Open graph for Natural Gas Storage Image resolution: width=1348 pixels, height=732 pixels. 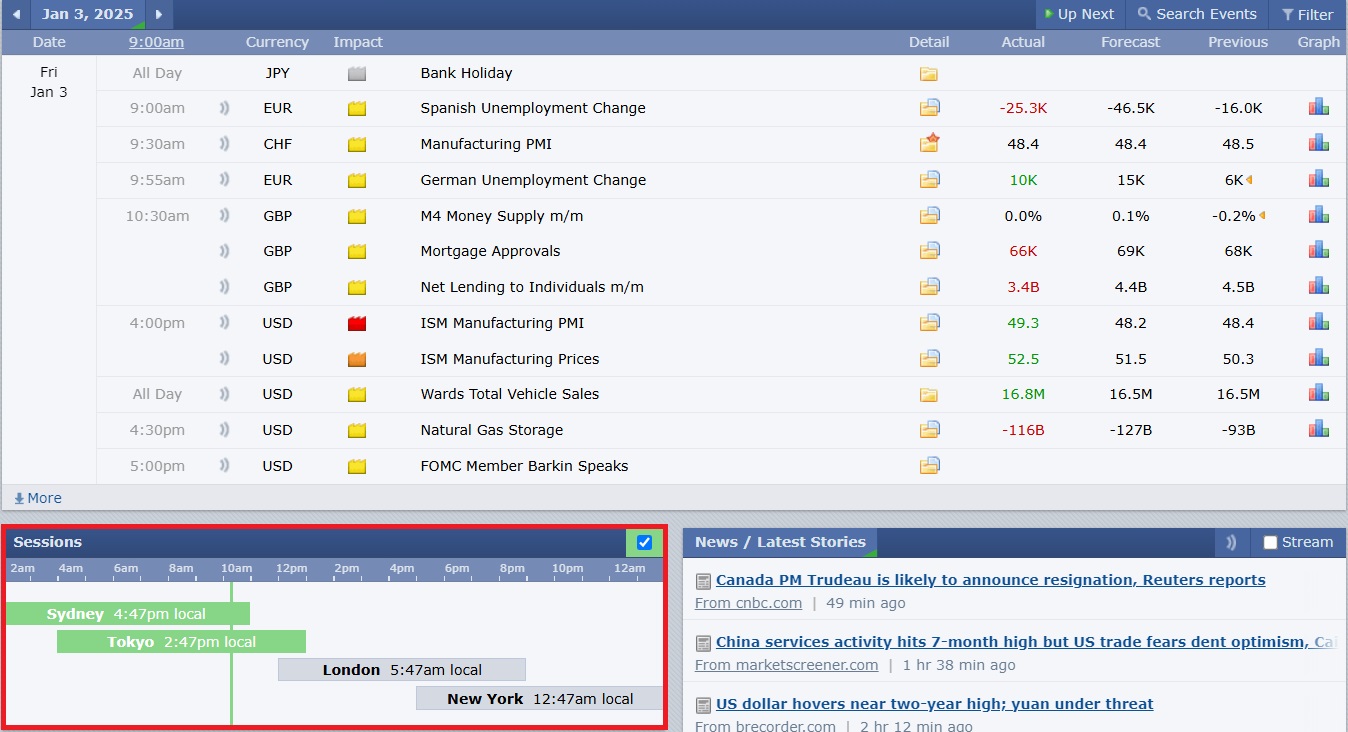(1319, 429)
